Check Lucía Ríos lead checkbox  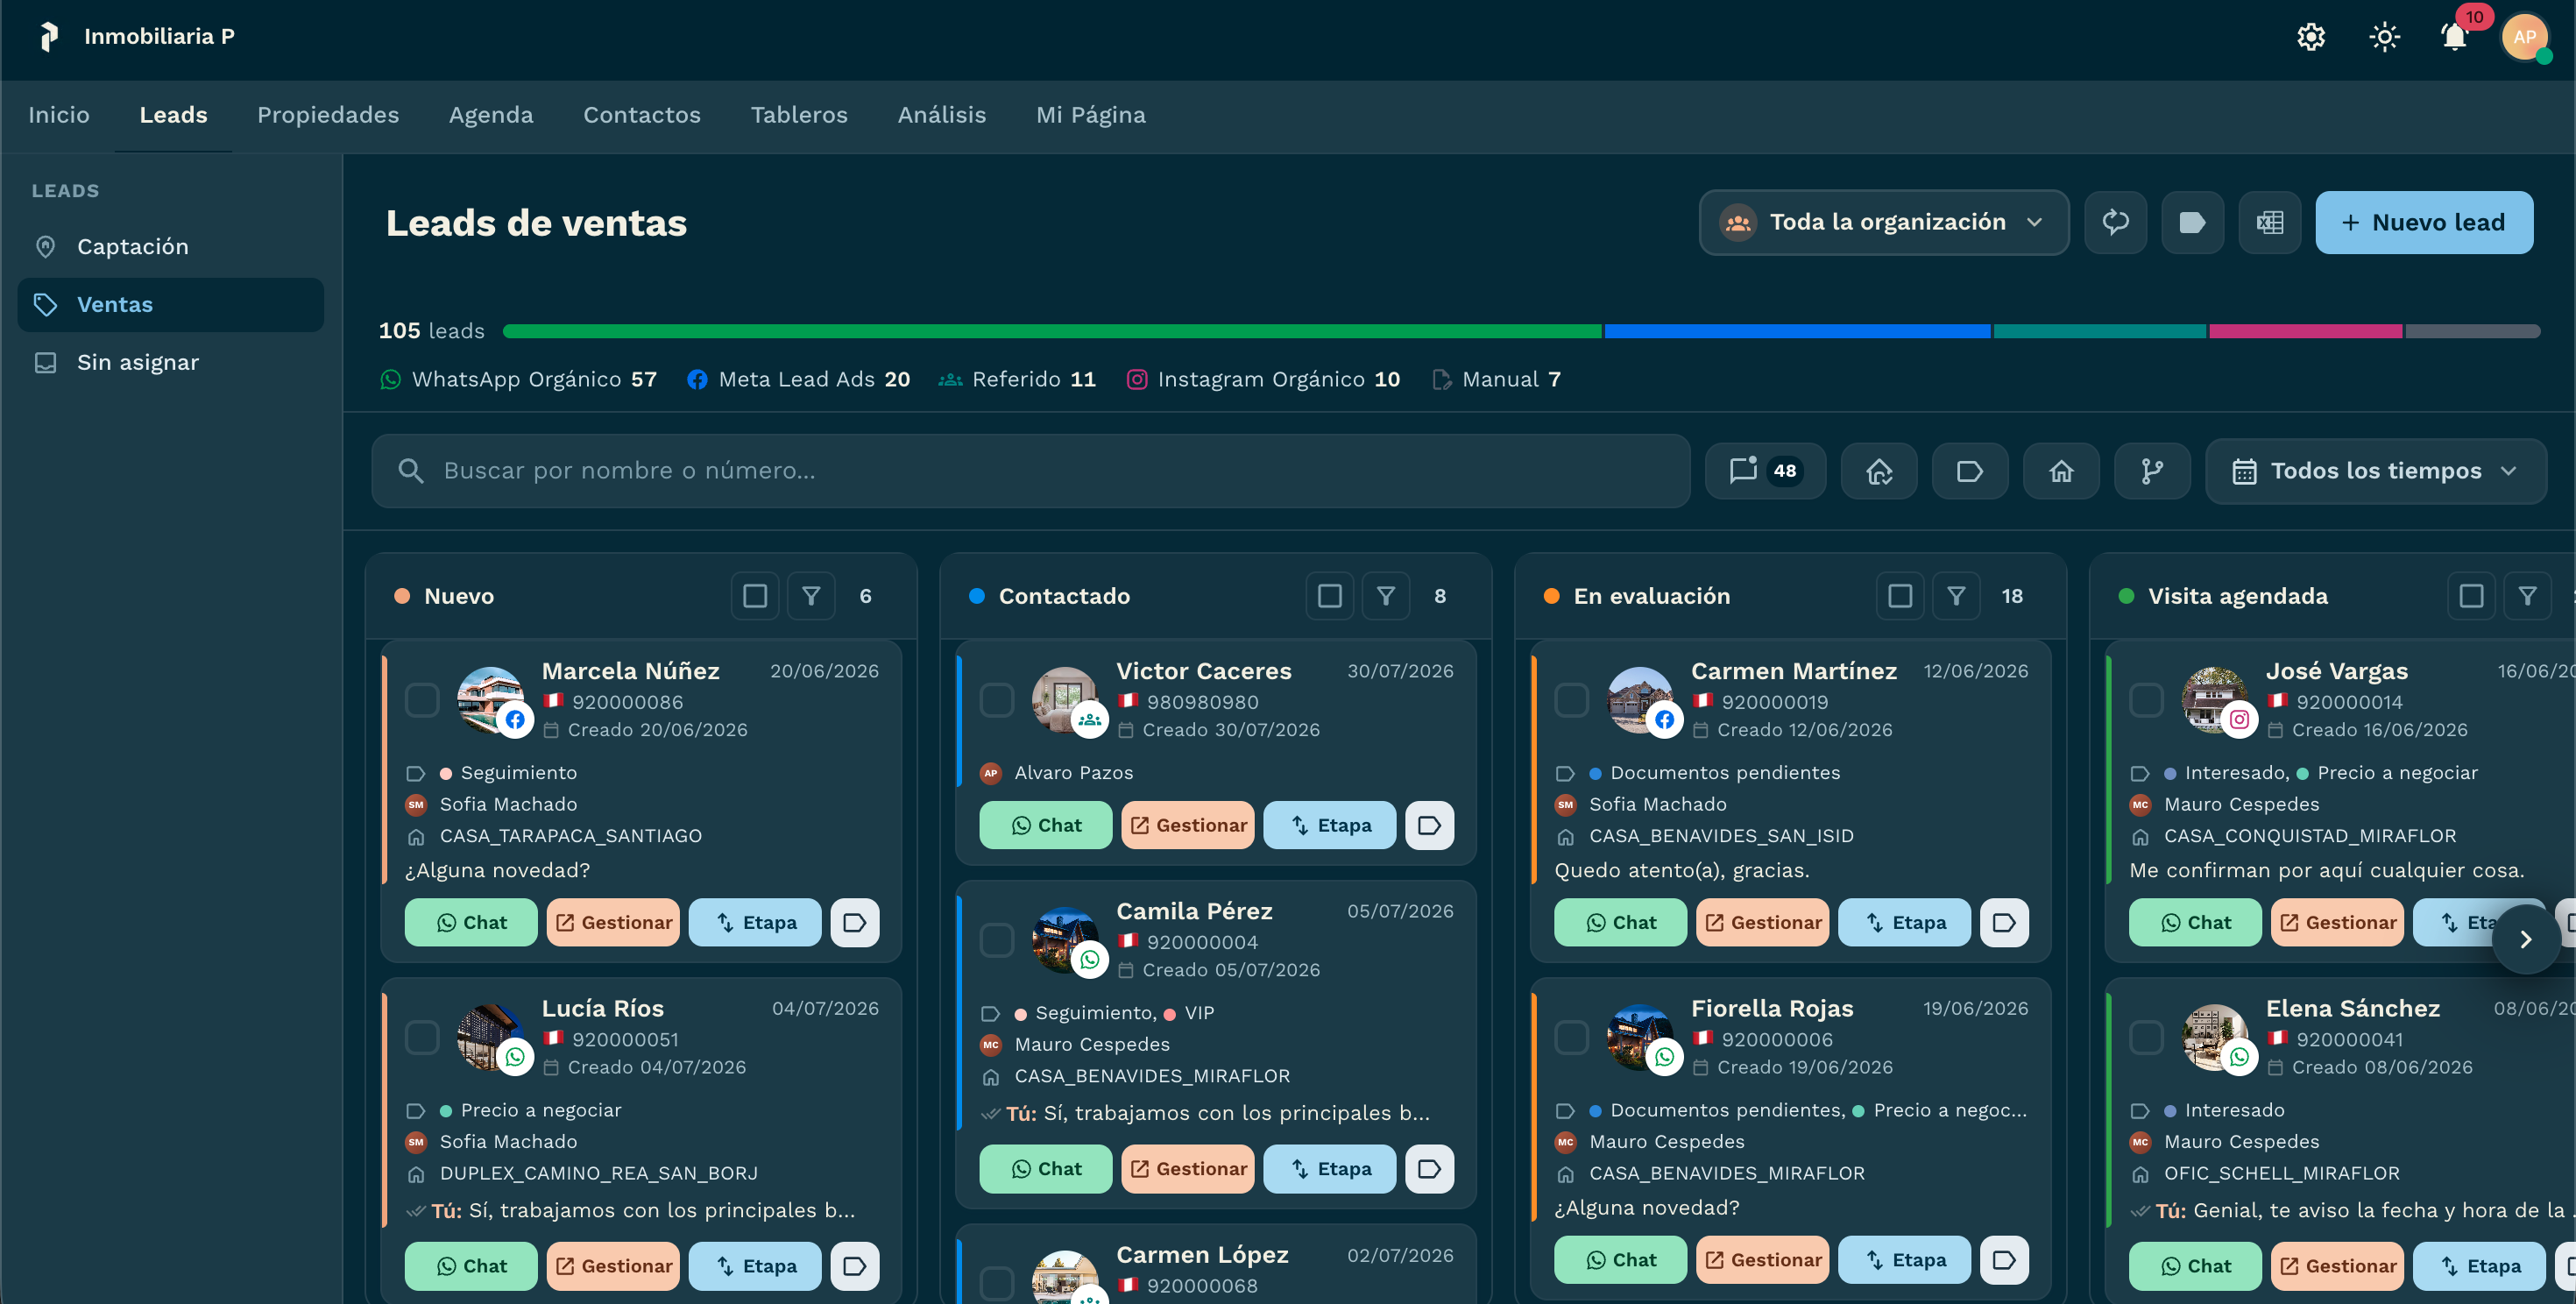pos(422,1037)
